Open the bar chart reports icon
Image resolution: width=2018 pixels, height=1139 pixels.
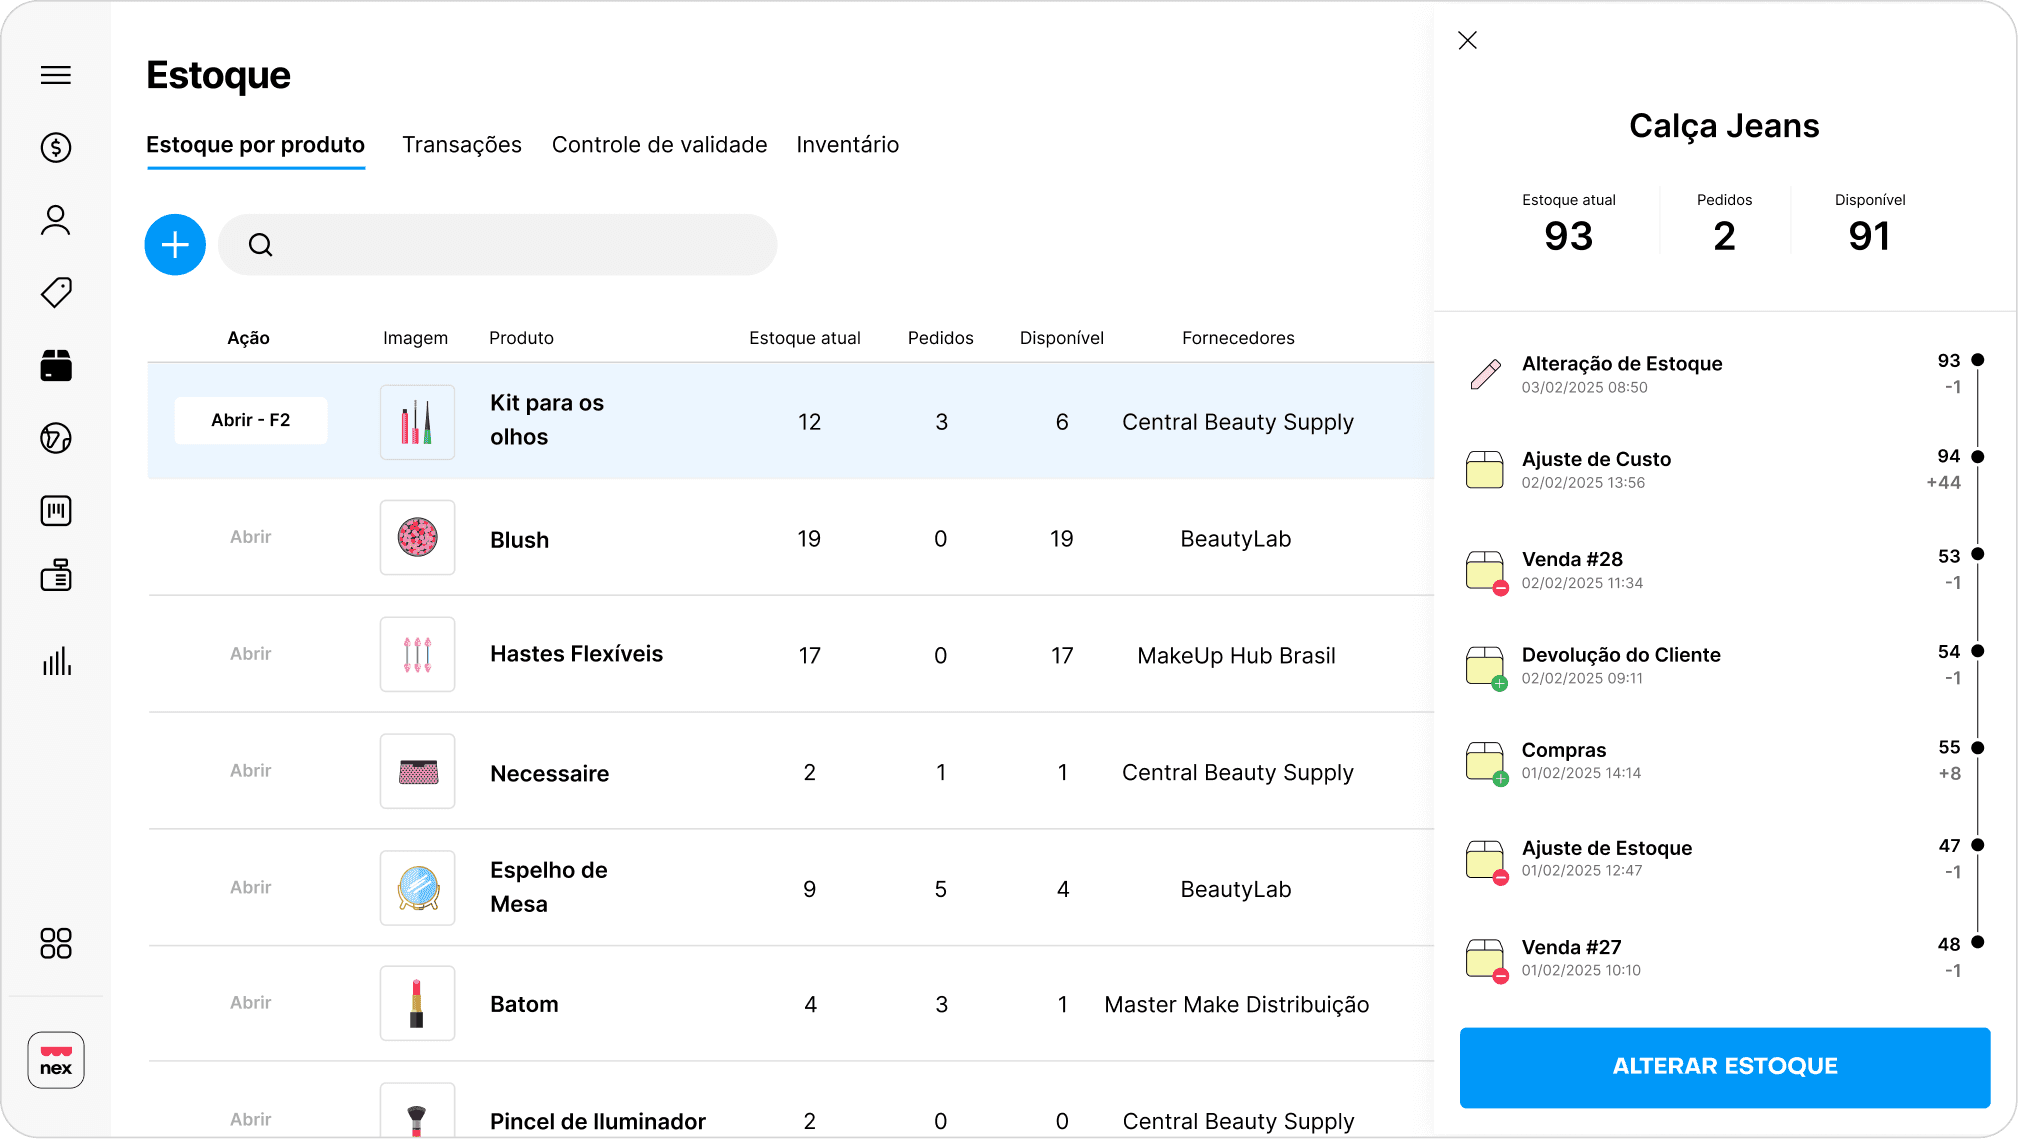[x=56, y=661]
